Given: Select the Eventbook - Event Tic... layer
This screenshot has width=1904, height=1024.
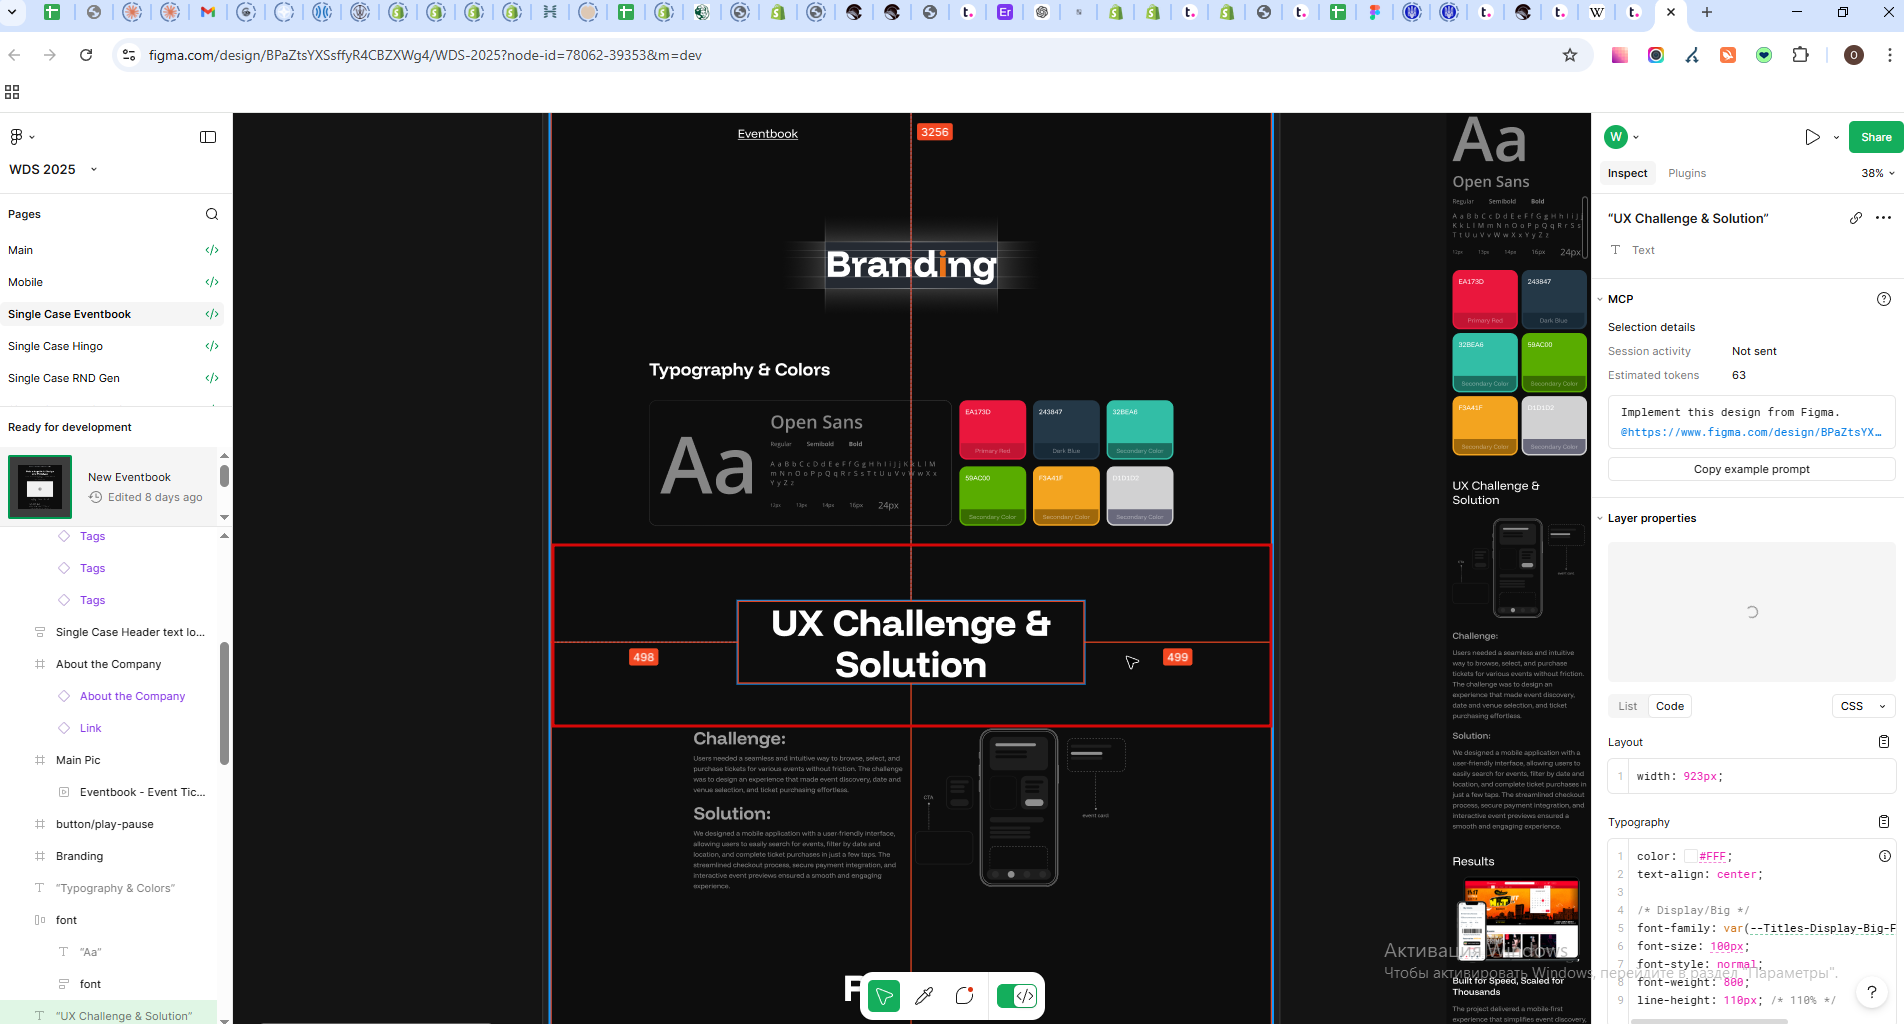Looking at the screenshot, I should 143,792.
